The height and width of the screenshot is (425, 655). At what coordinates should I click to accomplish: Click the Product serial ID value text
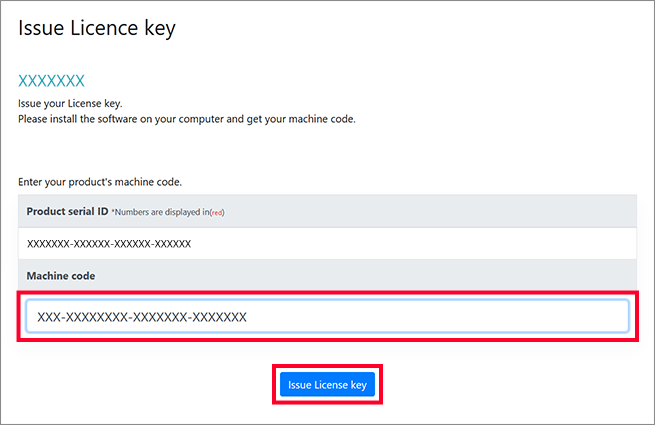(x=109, y=243)
